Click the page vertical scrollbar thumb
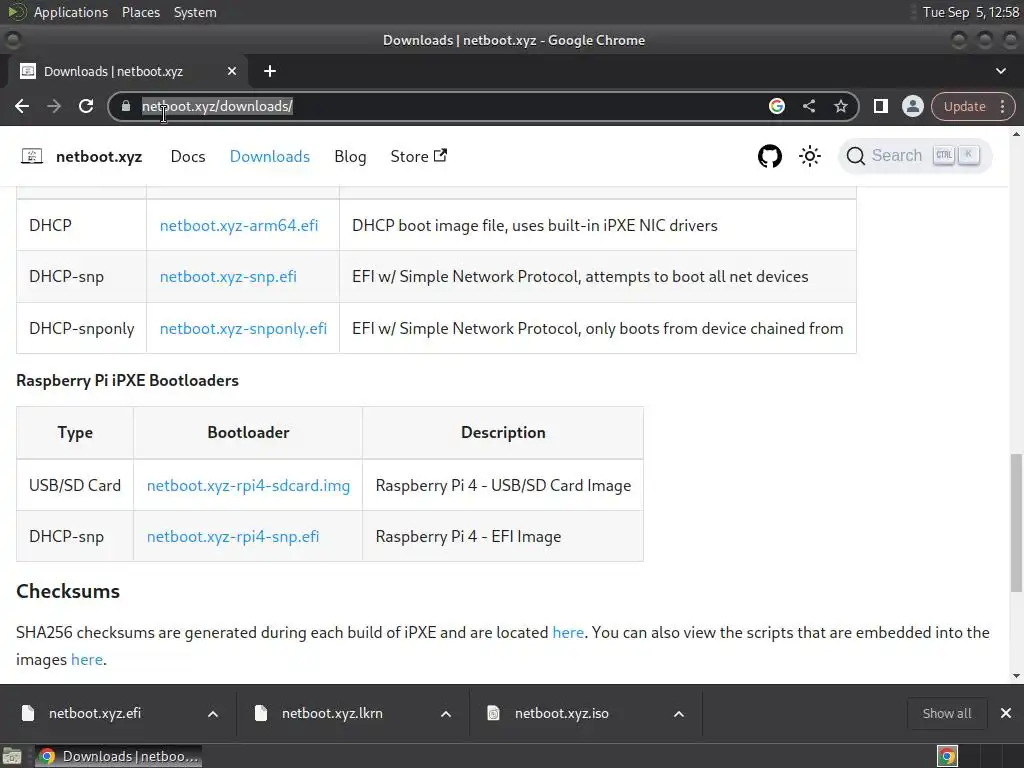The image size is (1024, 768). click(x=1016, y=522)
